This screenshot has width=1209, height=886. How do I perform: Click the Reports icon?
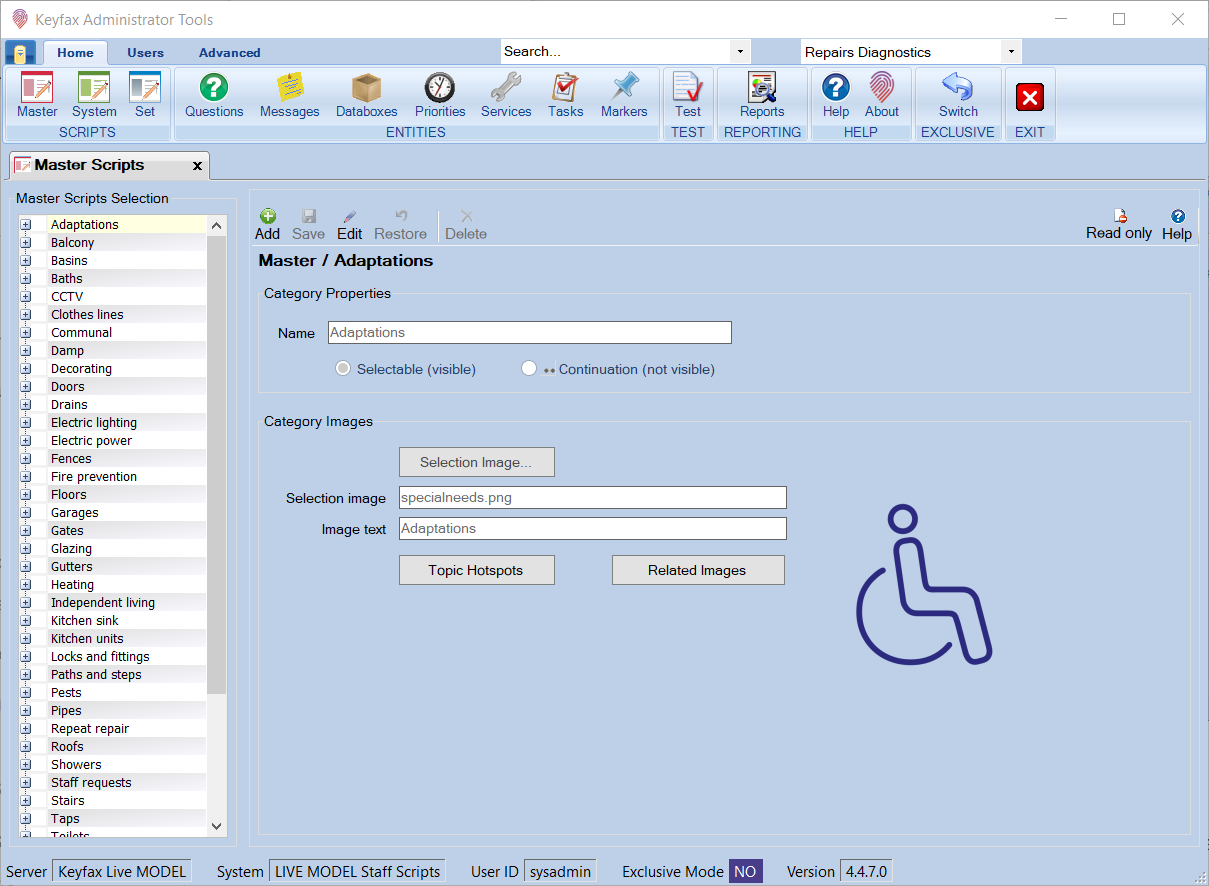click(x=762, y=95)
